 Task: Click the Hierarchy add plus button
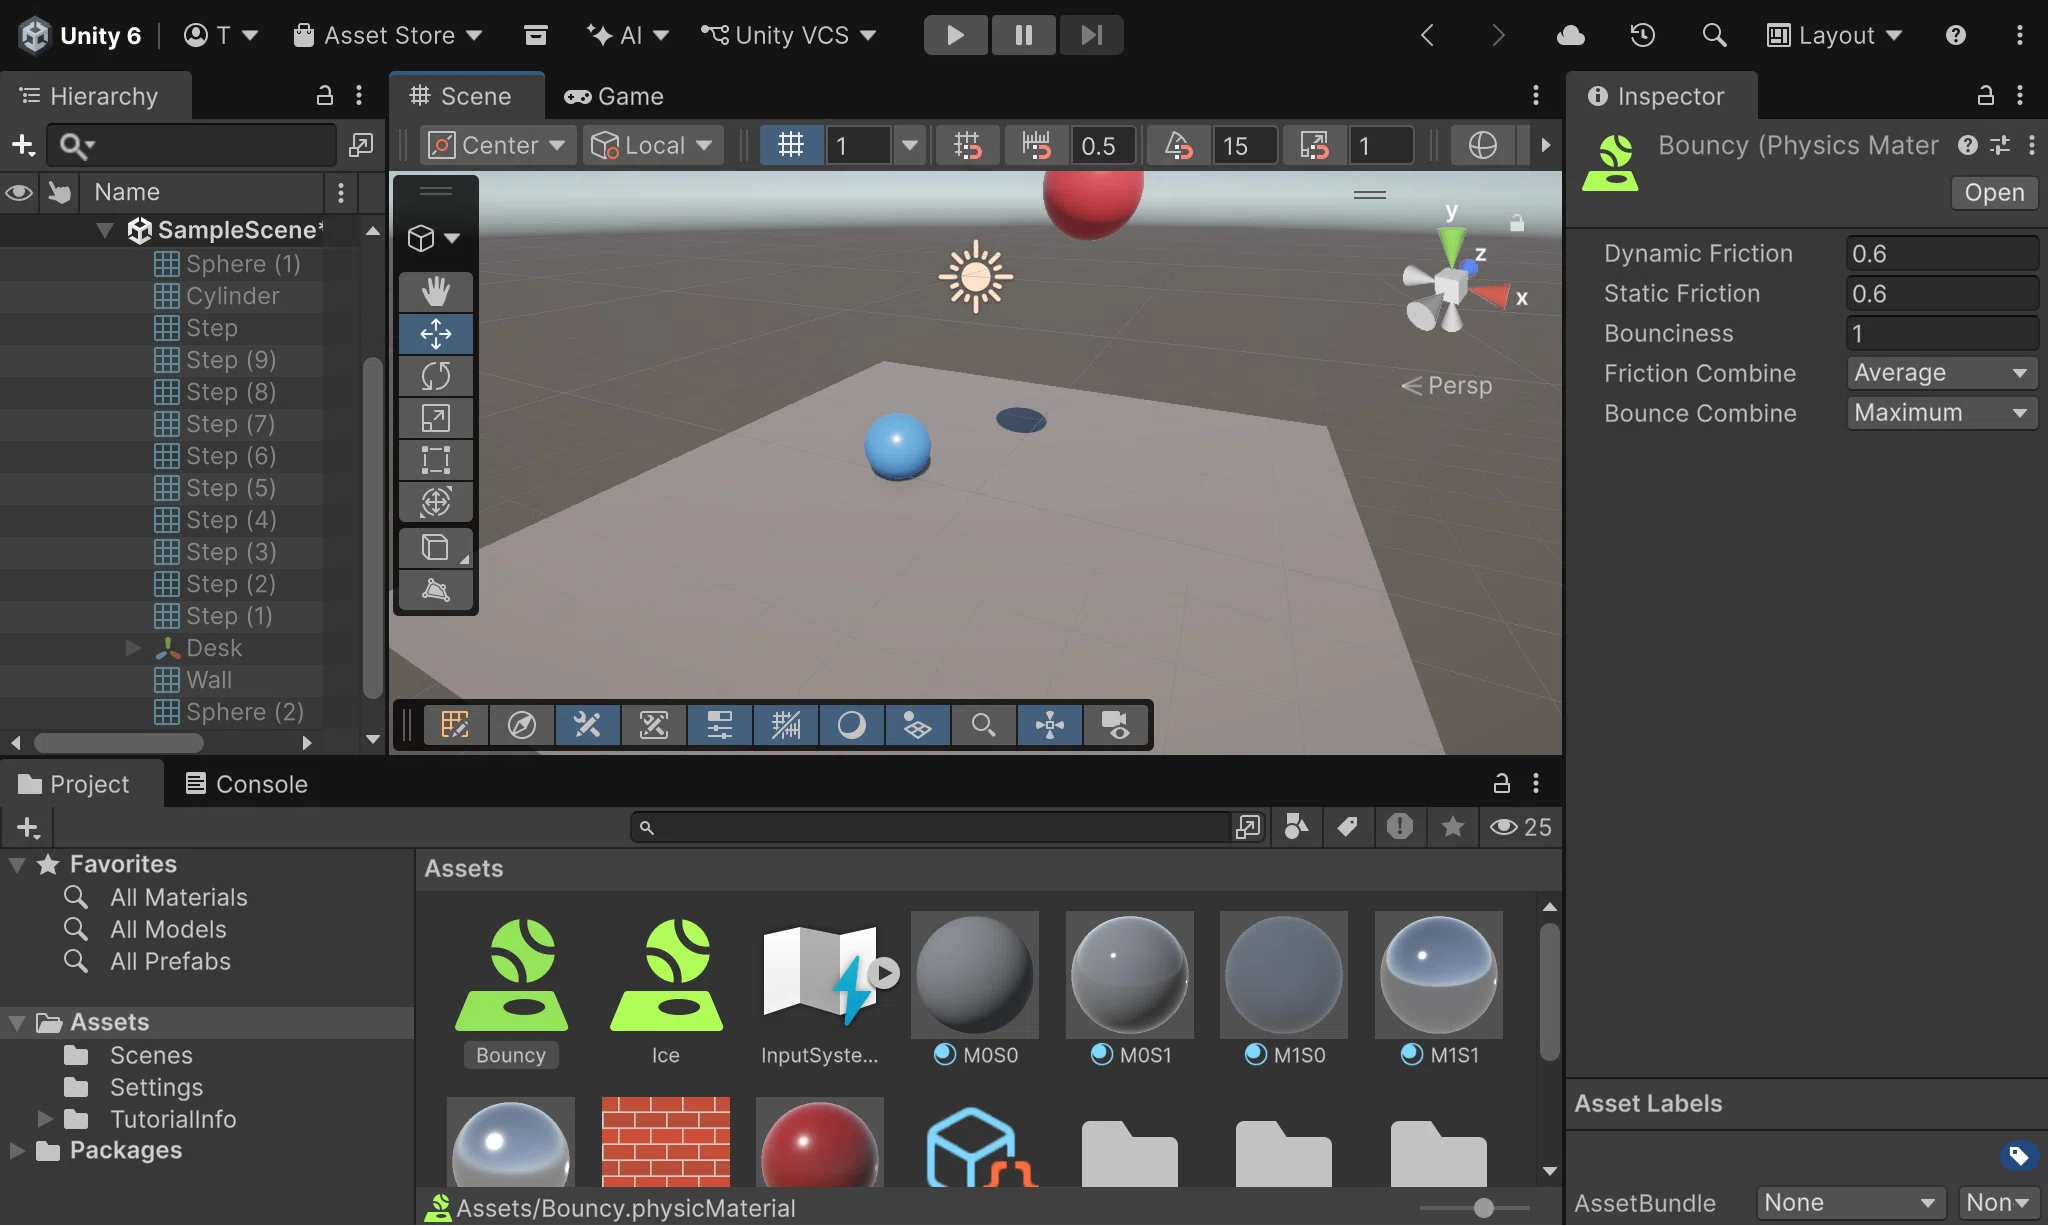22,145
